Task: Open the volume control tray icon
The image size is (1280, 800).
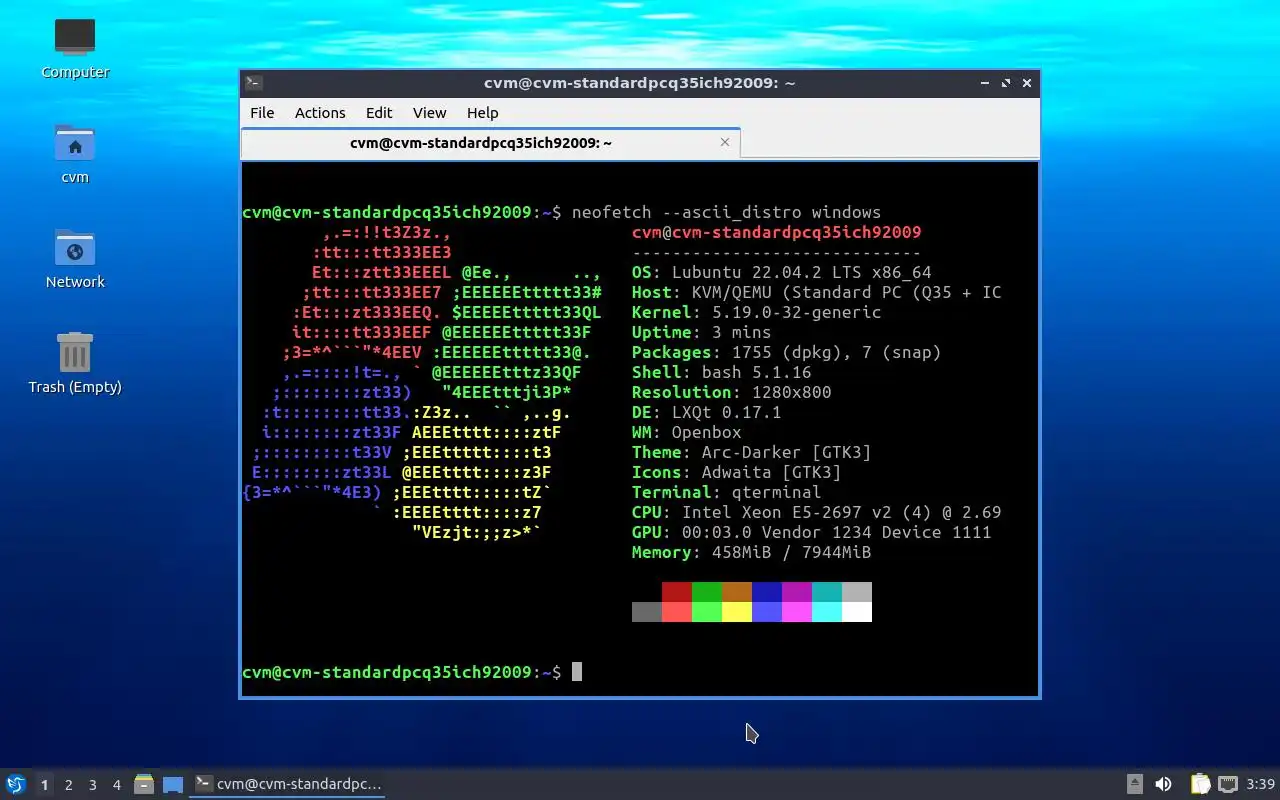Action: (x=1163, y=784)
